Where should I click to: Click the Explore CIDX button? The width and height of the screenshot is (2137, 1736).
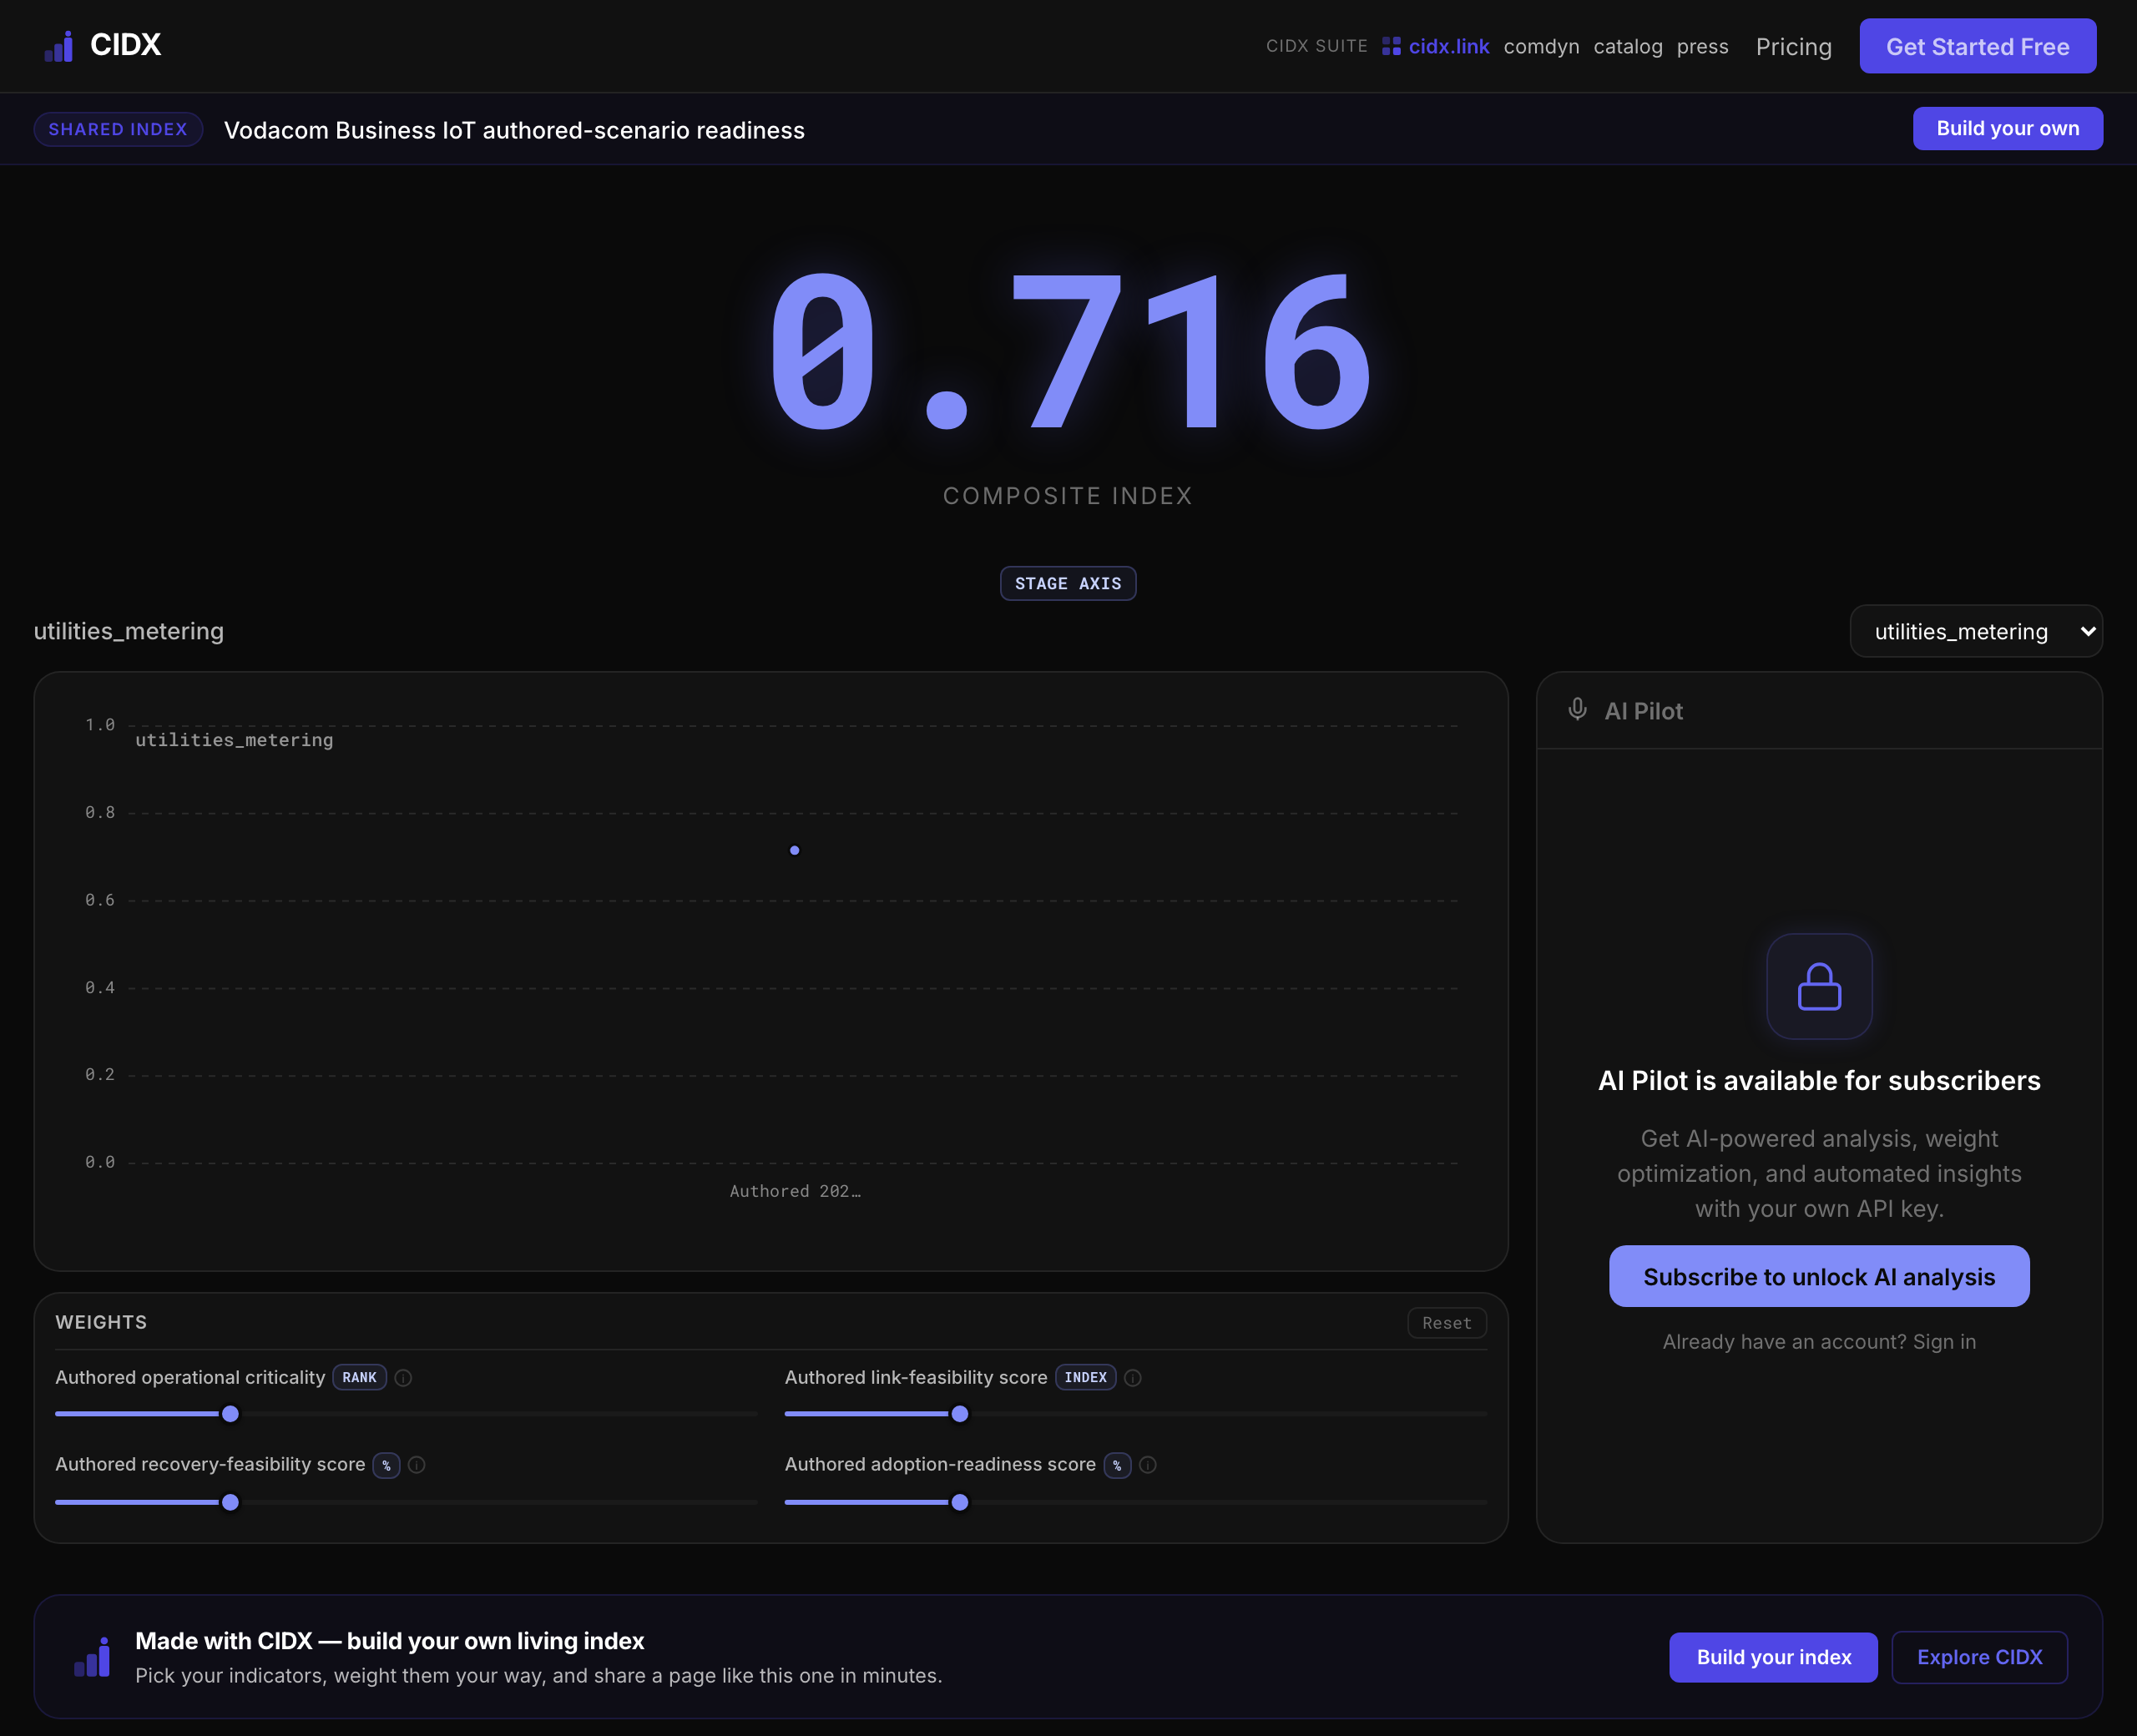(x=1980, y=1658)
